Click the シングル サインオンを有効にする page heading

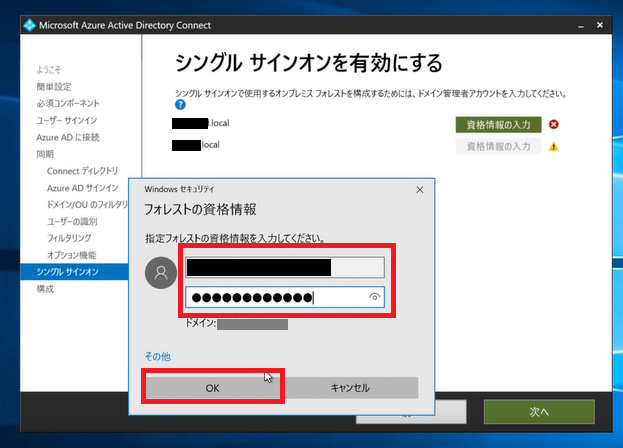[x=309, y=63]
